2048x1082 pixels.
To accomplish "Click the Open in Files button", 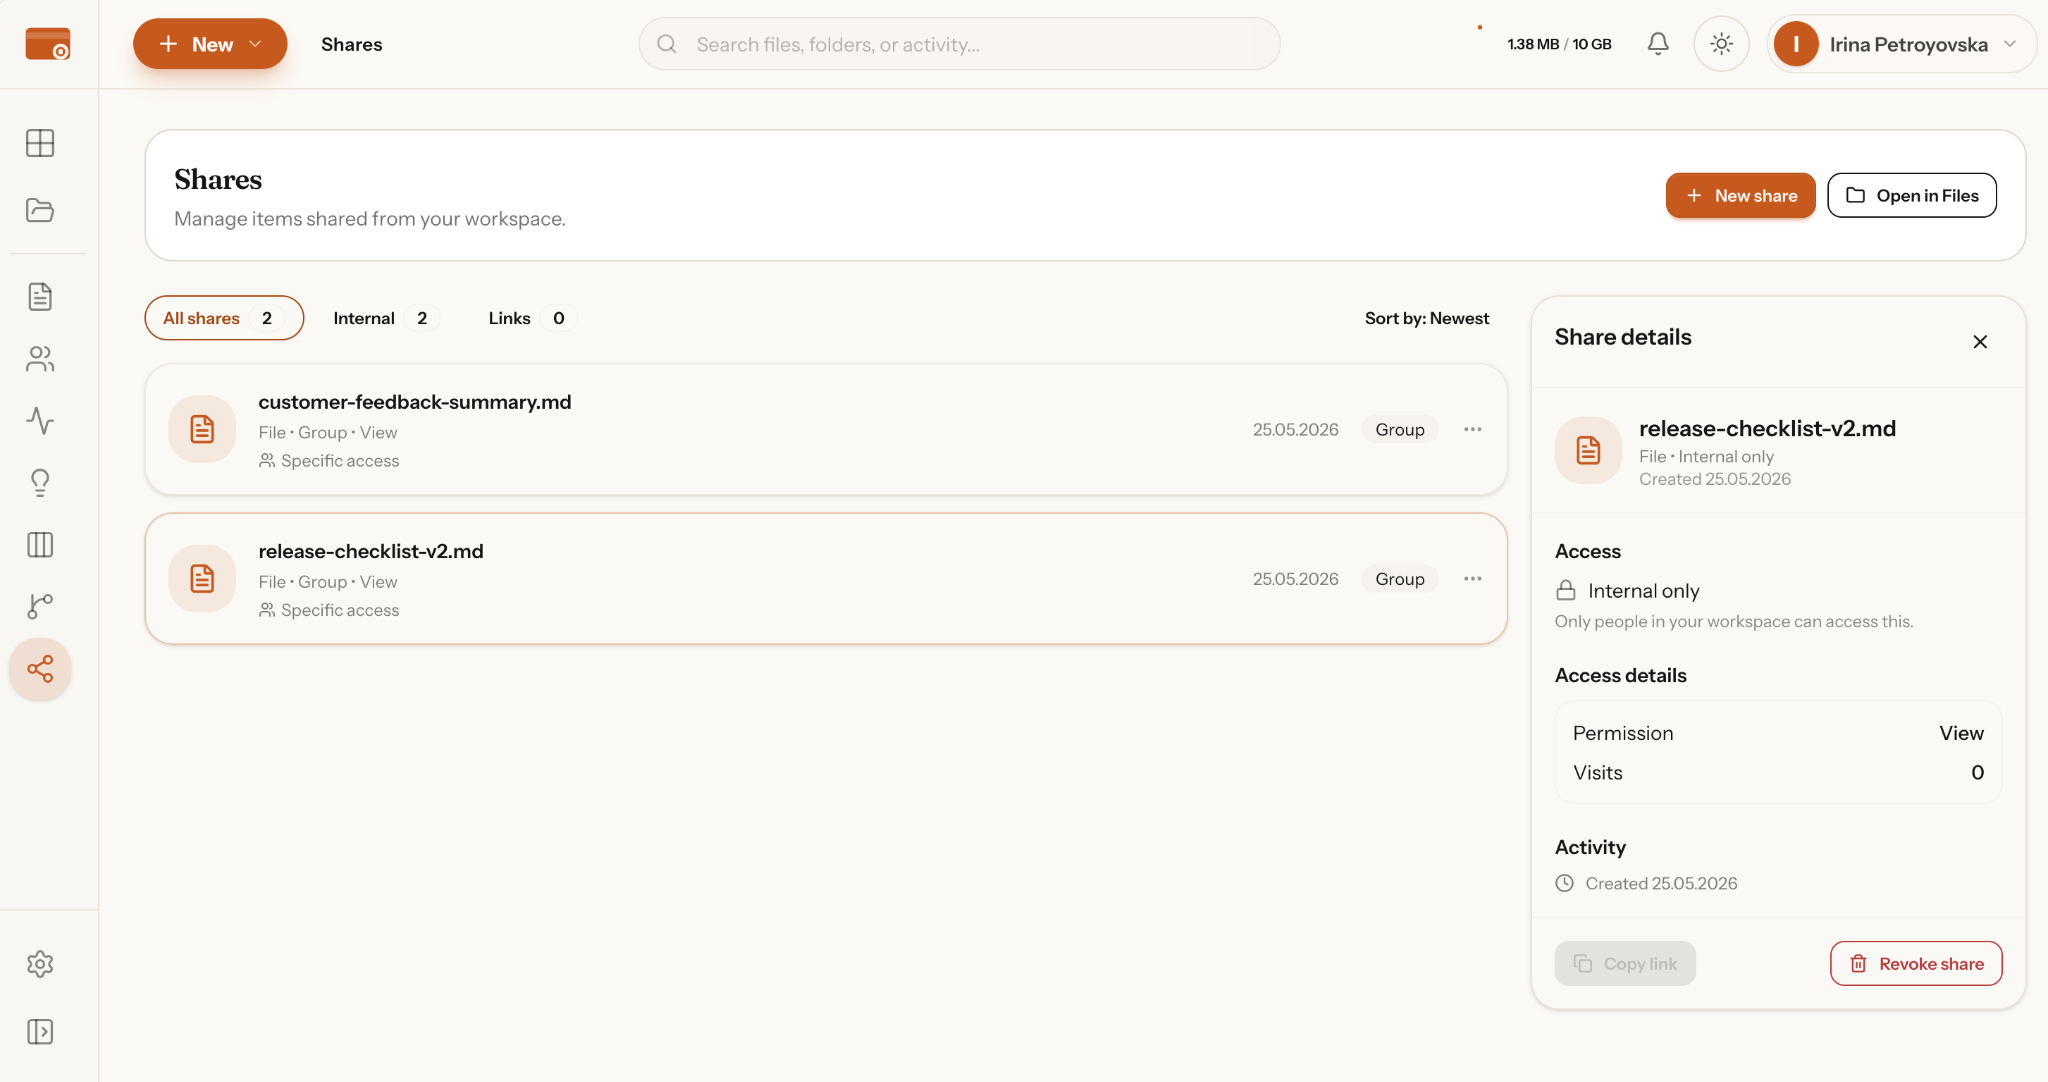I will coord(1911,195).
